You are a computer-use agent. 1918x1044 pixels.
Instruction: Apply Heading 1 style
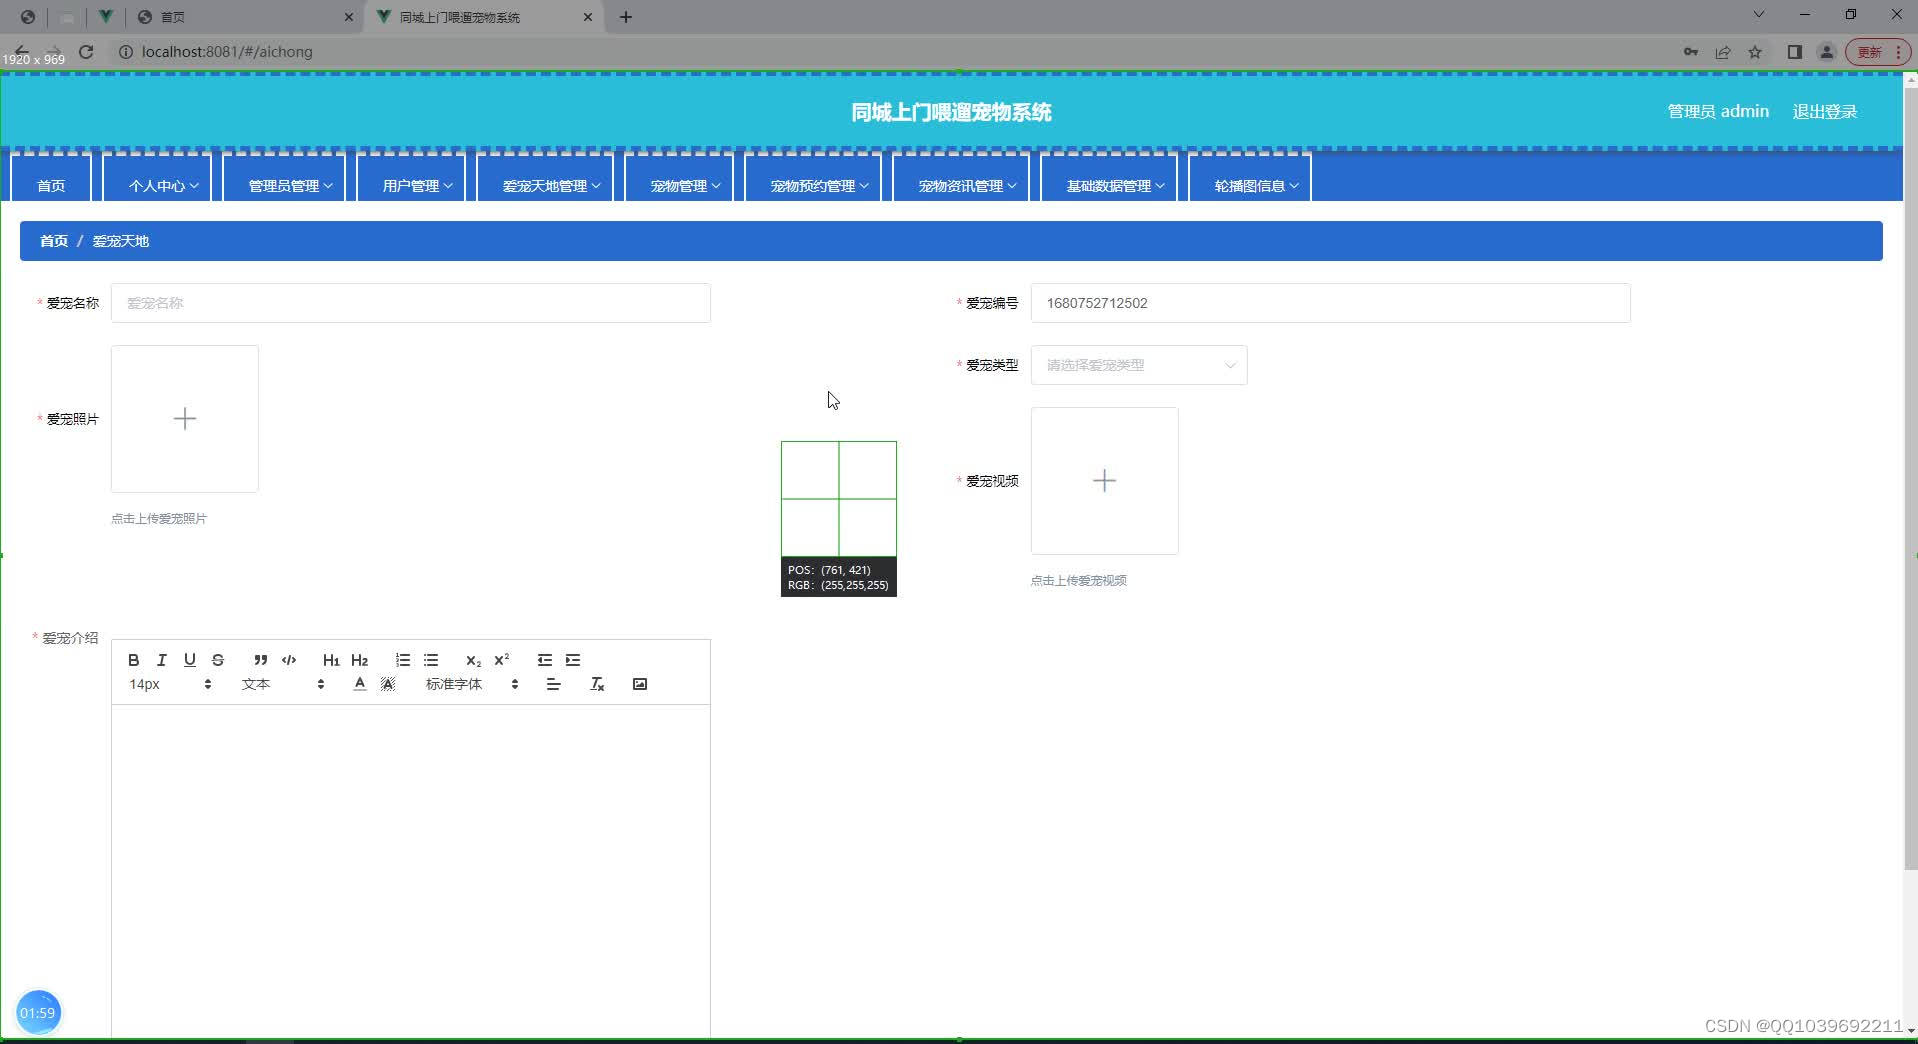(331, 660)
